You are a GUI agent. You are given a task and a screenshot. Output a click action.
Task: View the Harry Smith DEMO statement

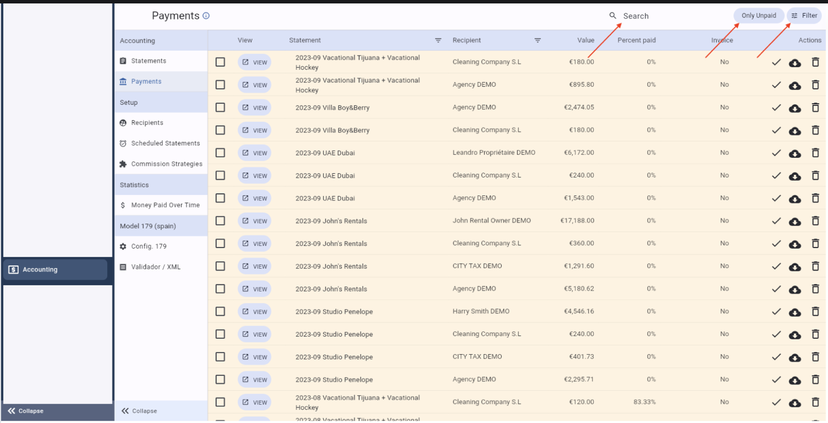tap(255, 312)
